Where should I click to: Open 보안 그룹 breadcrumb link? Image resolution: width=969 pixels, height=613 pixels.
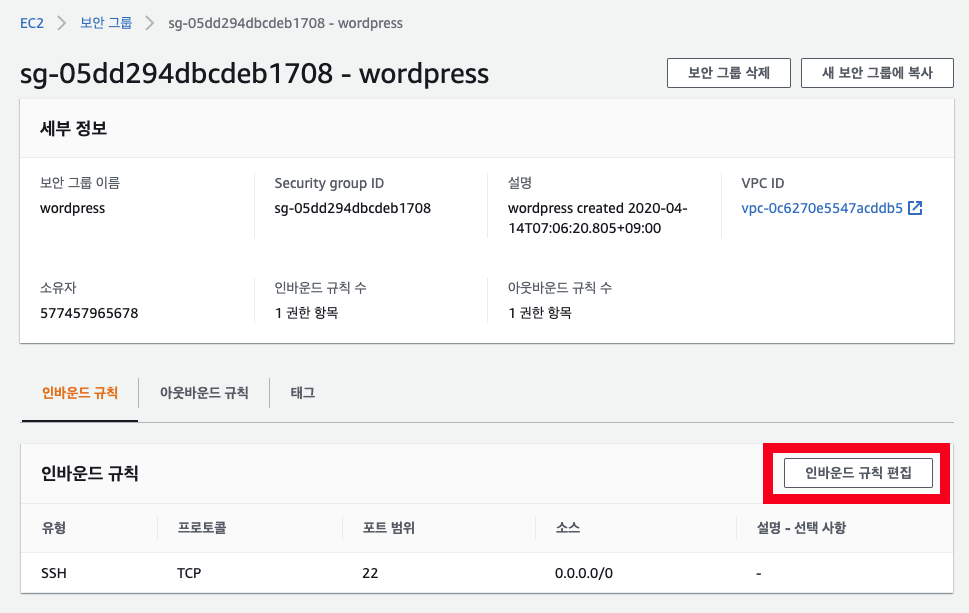[106, 23]
